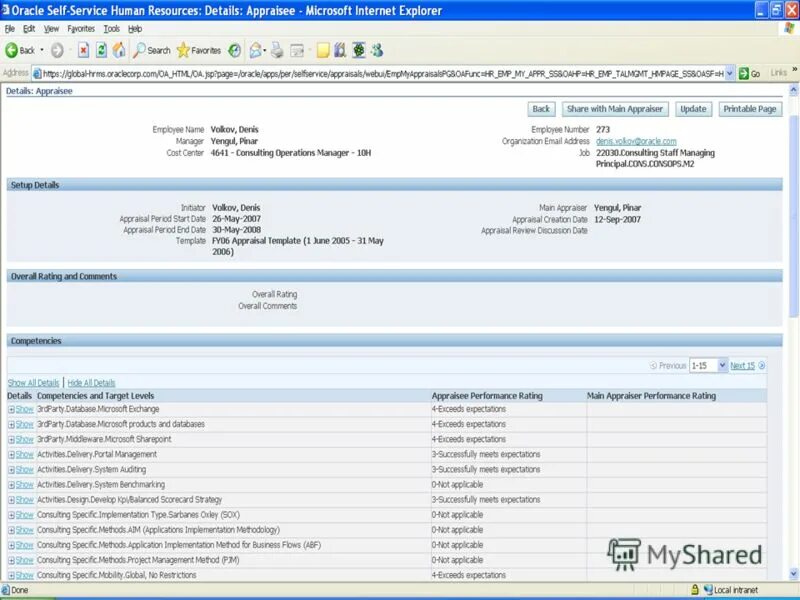The image size is (800, 600).
Task: Open the Help menu
Action: tap(135, 29)
